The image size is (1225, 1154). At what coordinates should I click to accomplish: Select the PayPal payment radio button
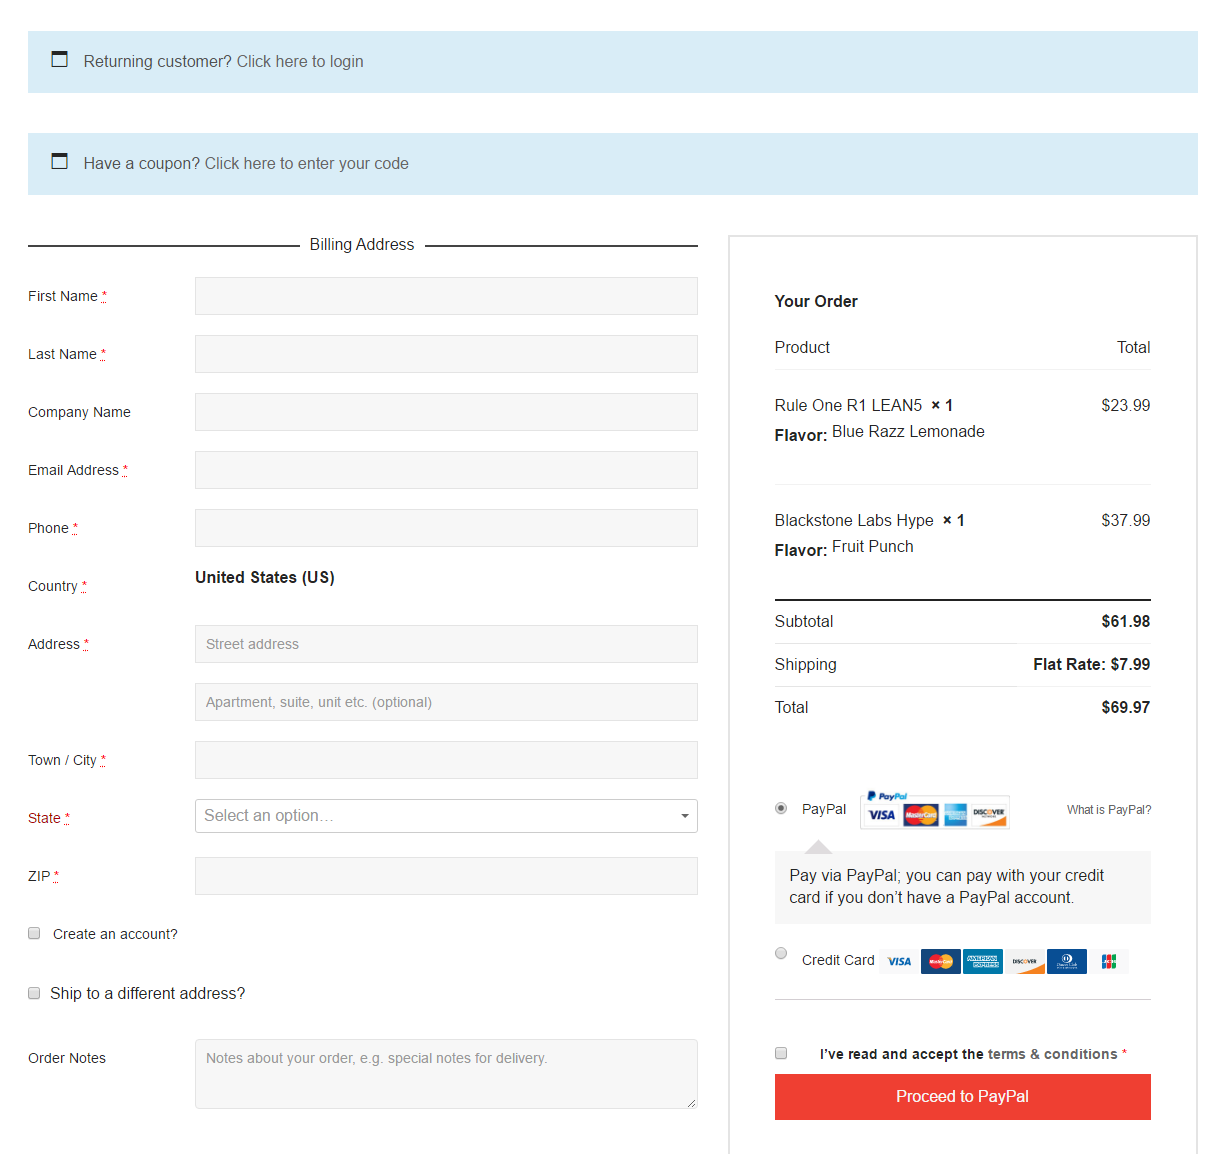[x=781, y=808]
